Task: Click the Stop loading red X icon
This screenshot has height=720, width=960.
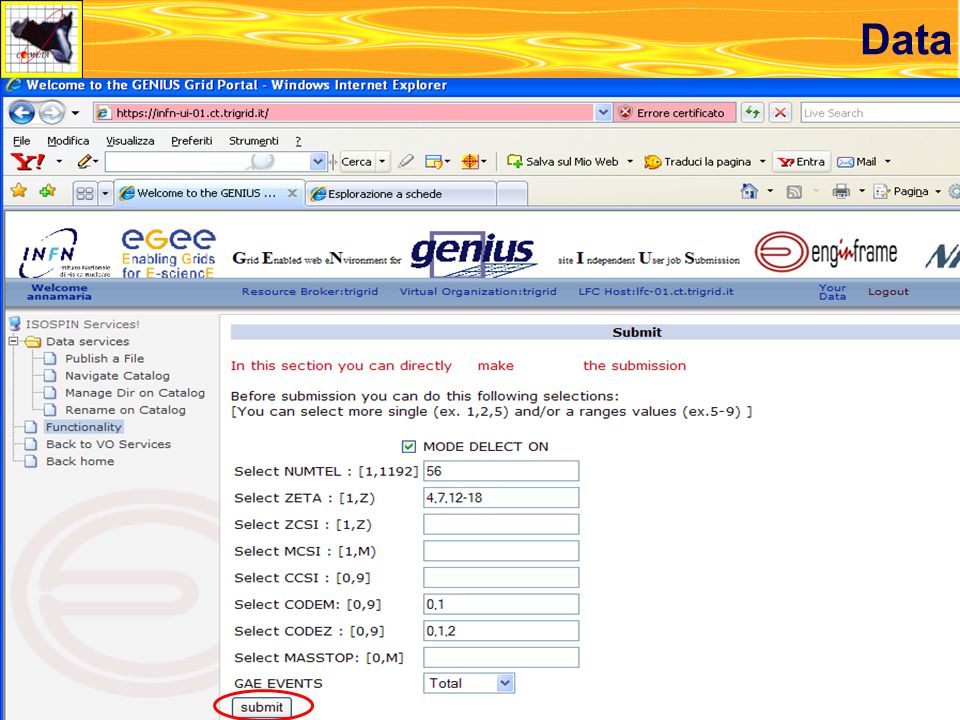Action: pyautogui.click(x=780, y=113)
